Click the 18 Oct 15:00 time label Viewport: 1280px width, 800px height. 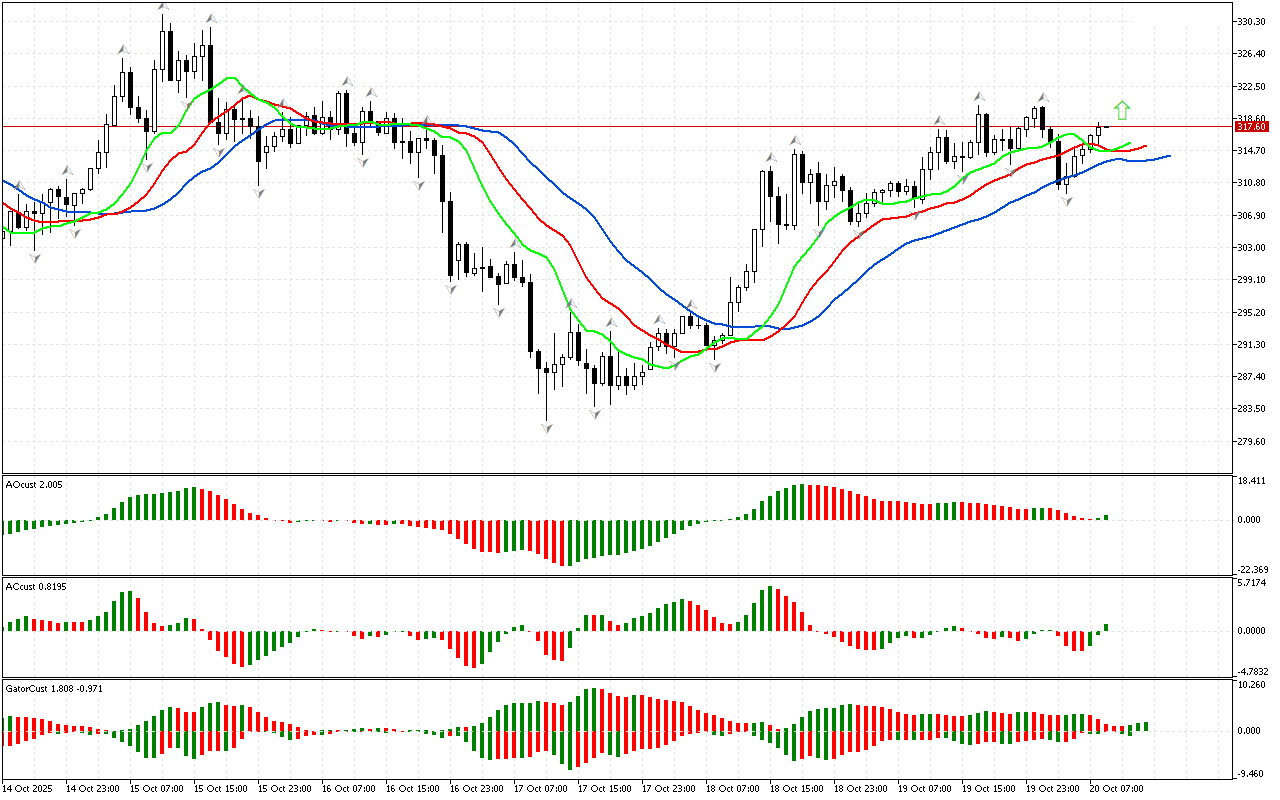pyautogui.click(x=795, y=789)
